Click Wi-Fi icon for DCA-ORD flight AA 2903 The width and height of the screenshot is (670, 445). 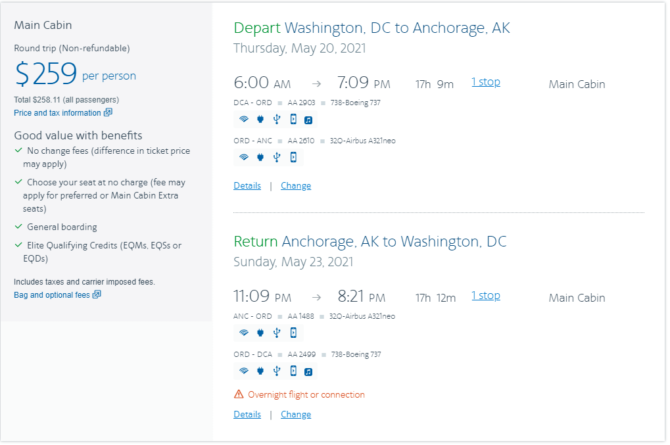[x=244, y=119]
